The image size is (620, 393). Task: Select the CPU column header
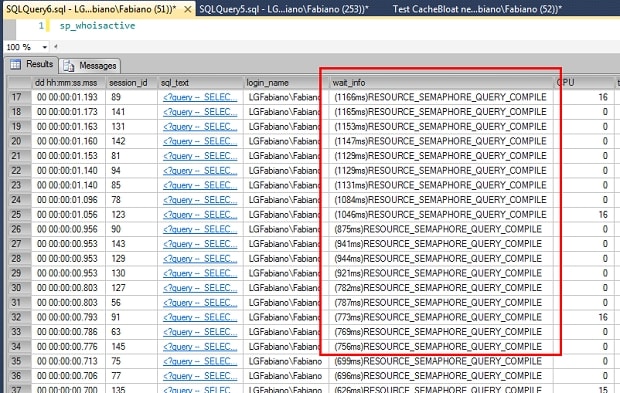point(583,83)
